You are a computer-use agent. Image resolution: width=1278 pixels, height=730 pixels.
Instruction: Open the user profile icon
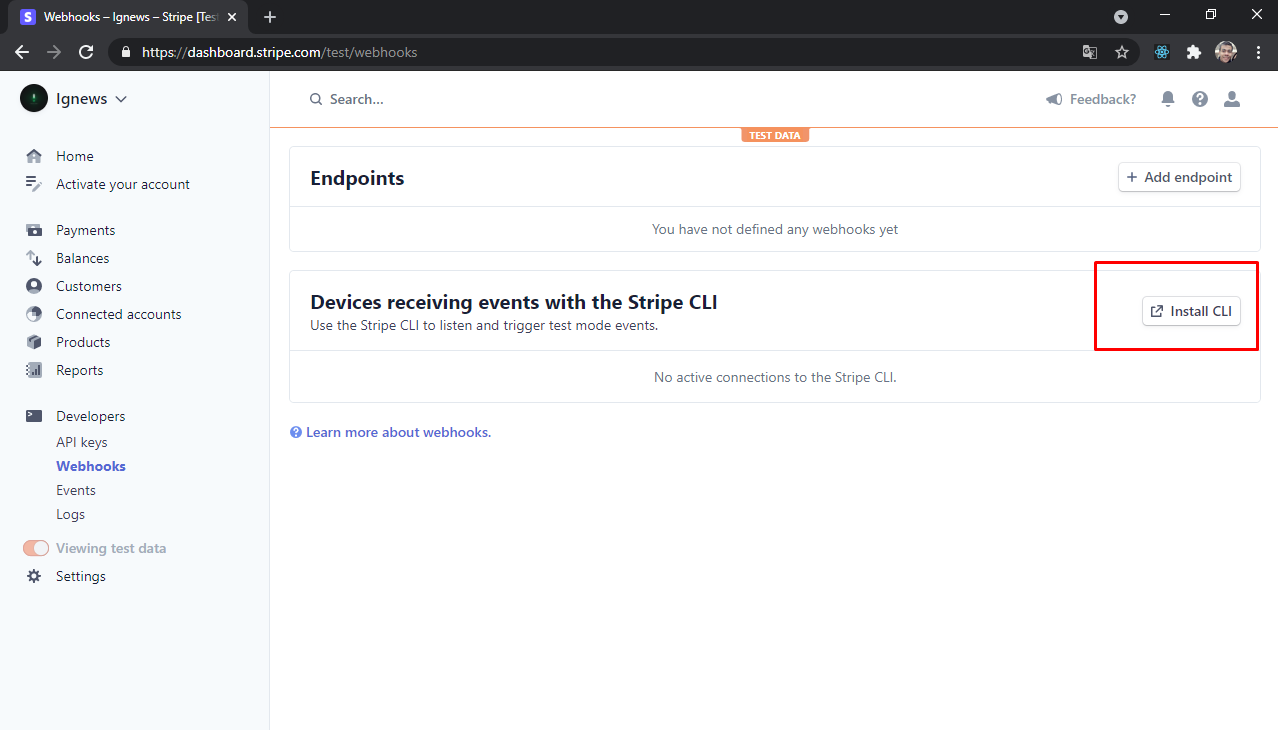pyautogui.click(x=1232, y=99)
